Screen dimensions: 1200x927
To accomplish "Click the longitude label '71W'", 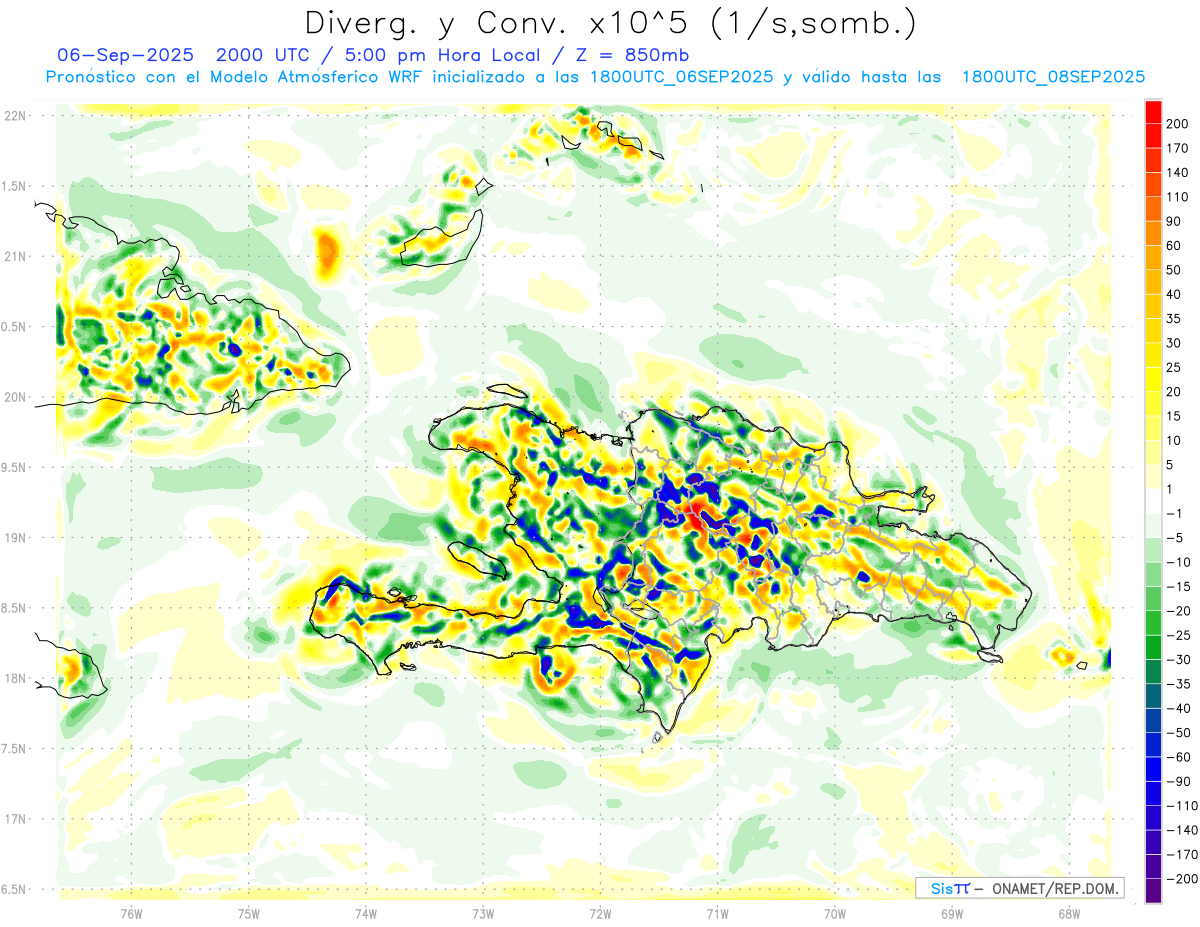I will click(x=717, y=913).
